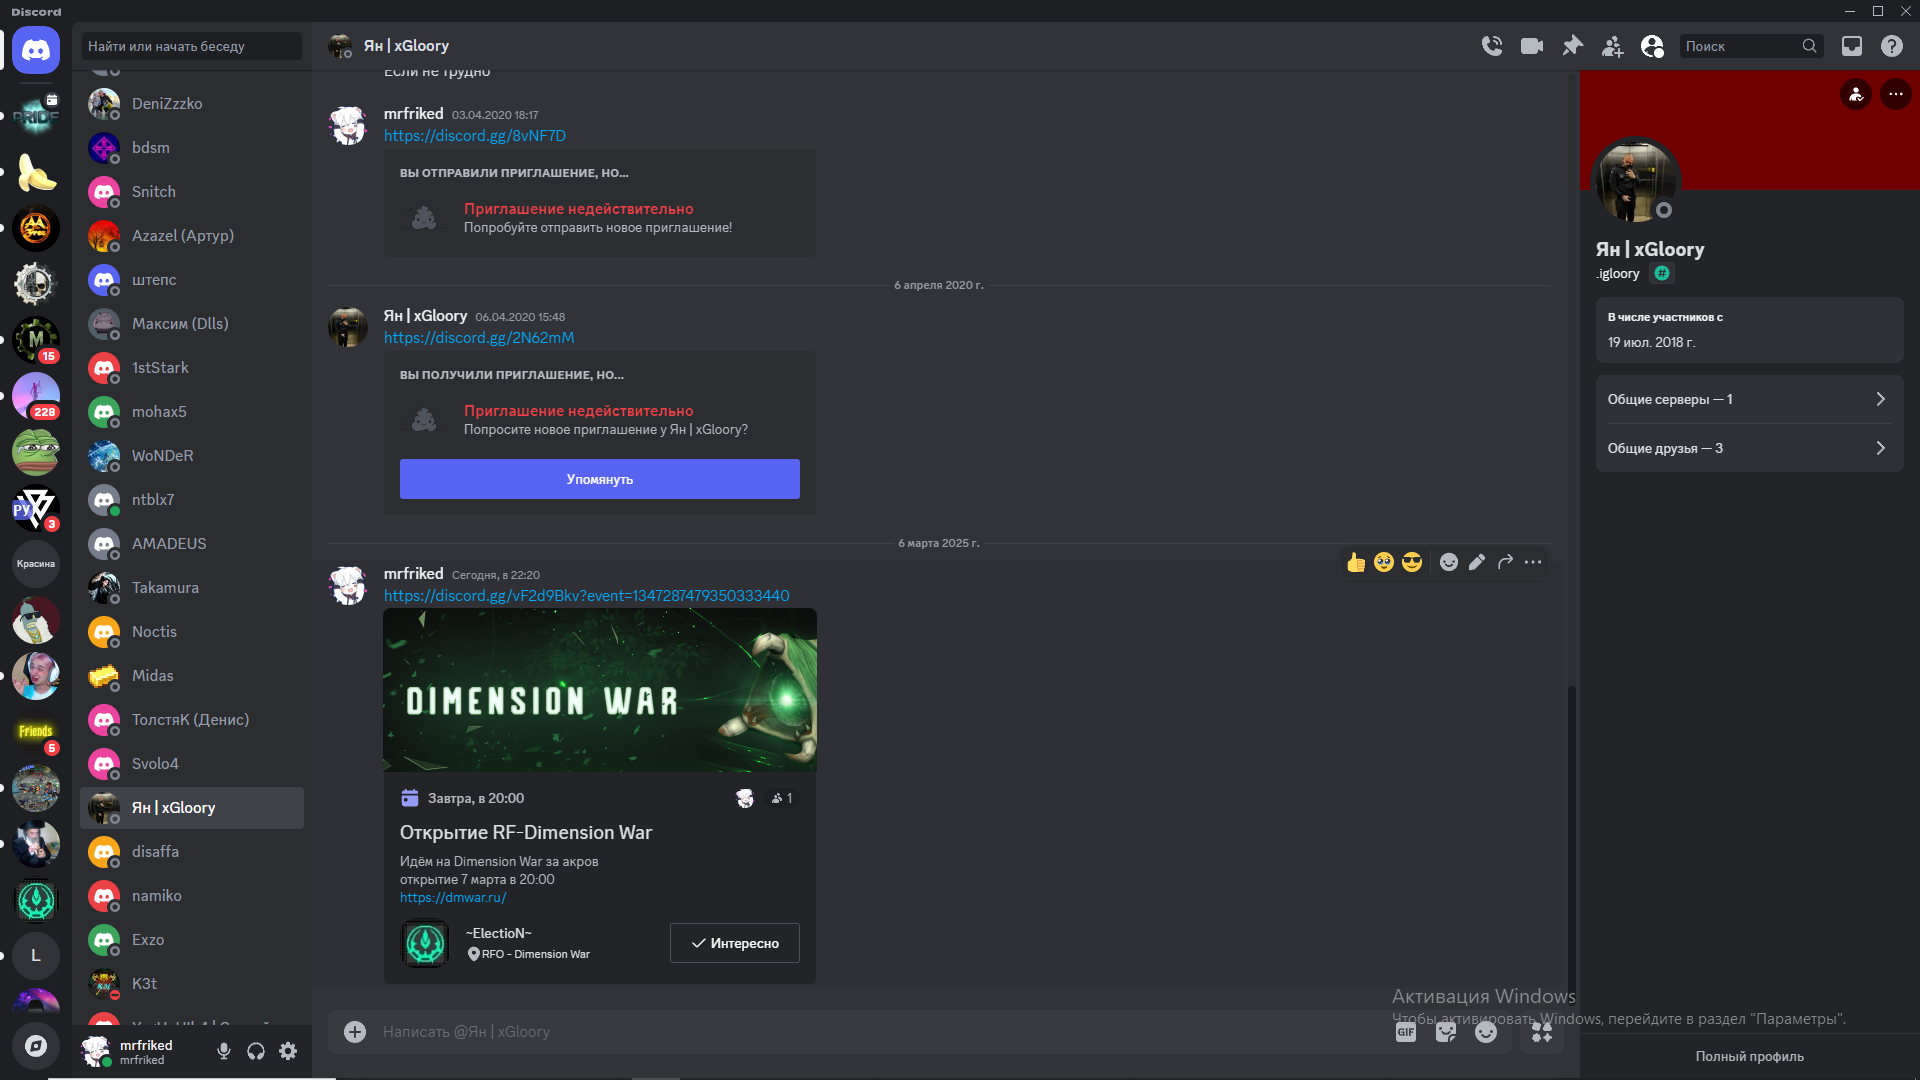
Task: Open Найти или начать беседу search box
Action: pyautogui.click(x=192, y=46)
